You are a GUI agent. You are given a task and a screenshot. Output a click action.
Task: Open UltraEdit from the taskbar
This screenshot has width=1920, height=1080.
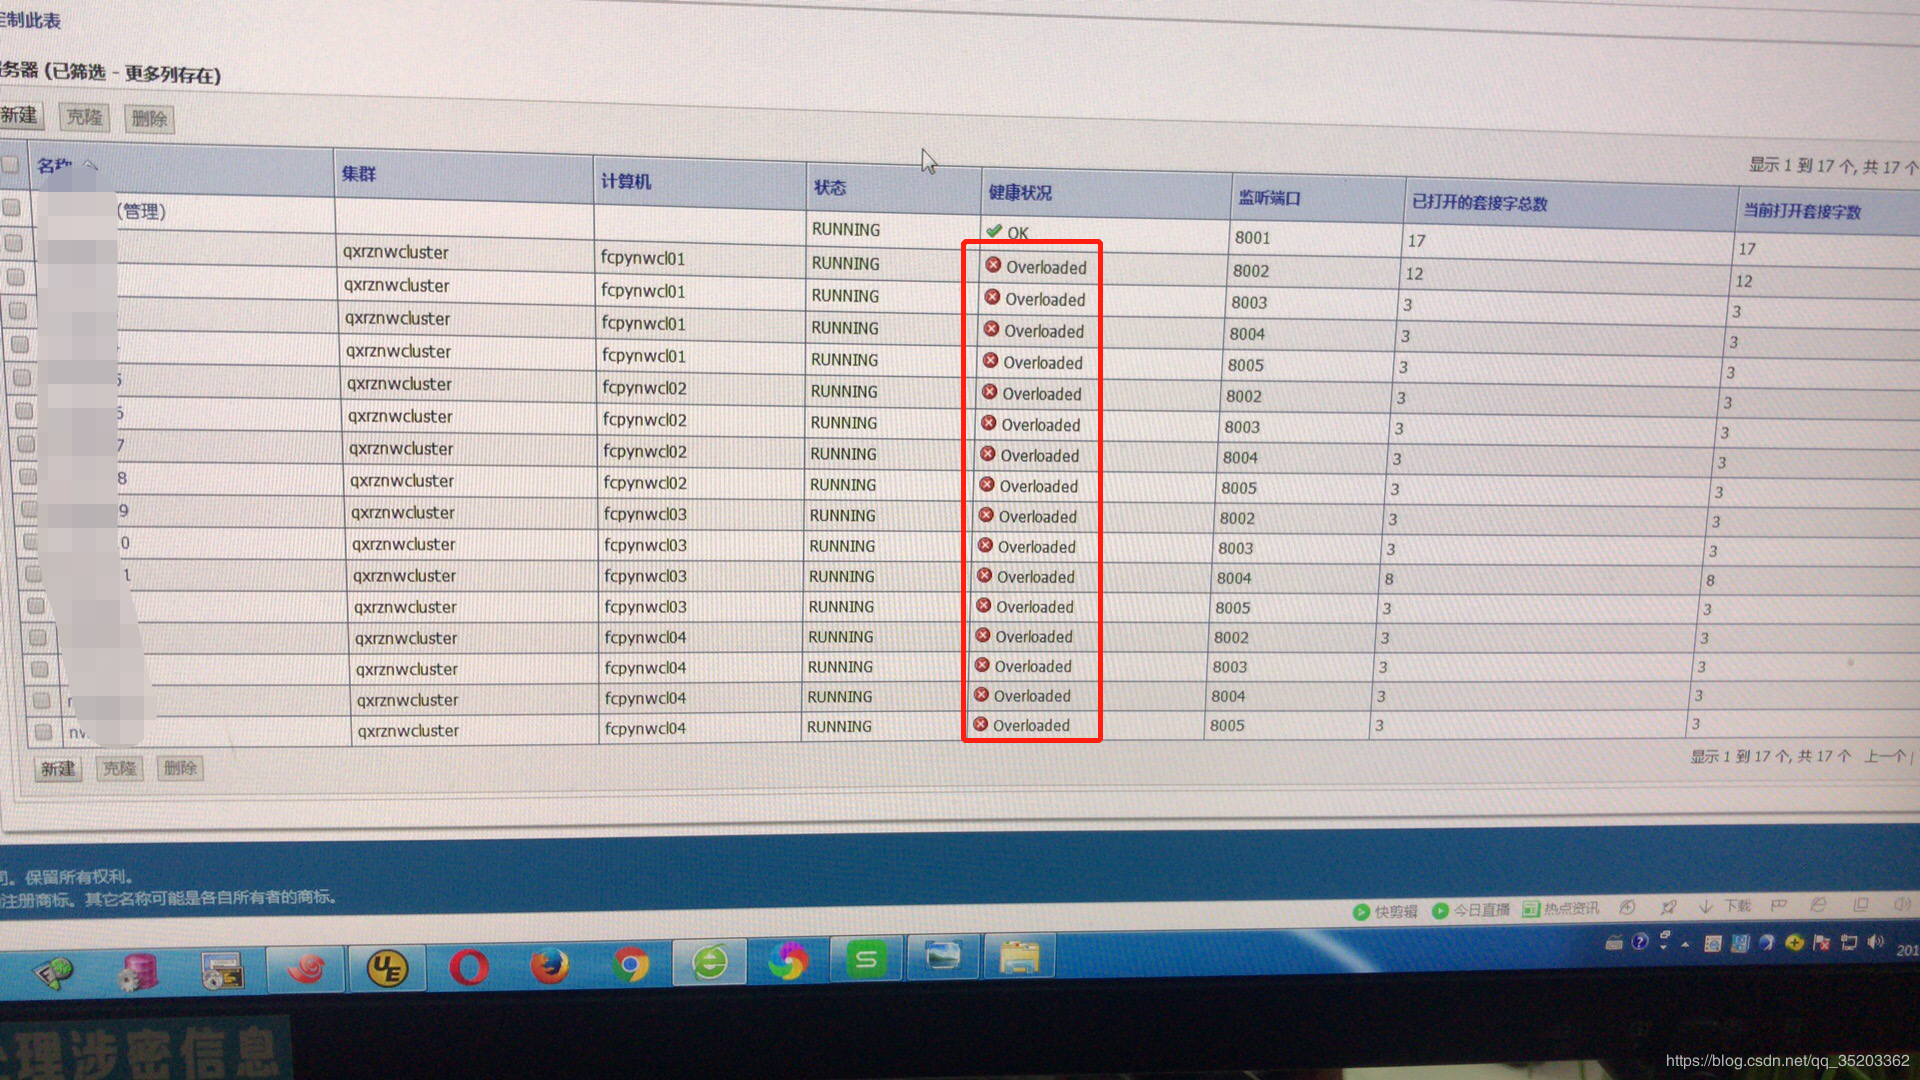[x=387, y=967]
